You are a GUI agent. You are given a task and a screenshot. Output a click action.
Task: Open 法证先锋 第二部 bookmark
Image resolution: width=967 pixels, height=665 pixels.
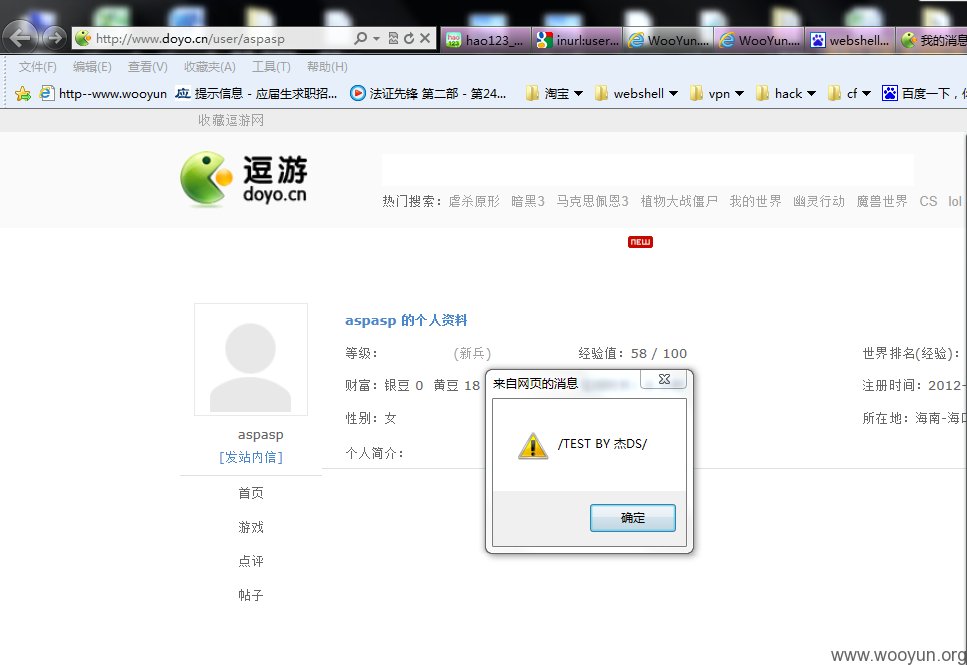428,94
